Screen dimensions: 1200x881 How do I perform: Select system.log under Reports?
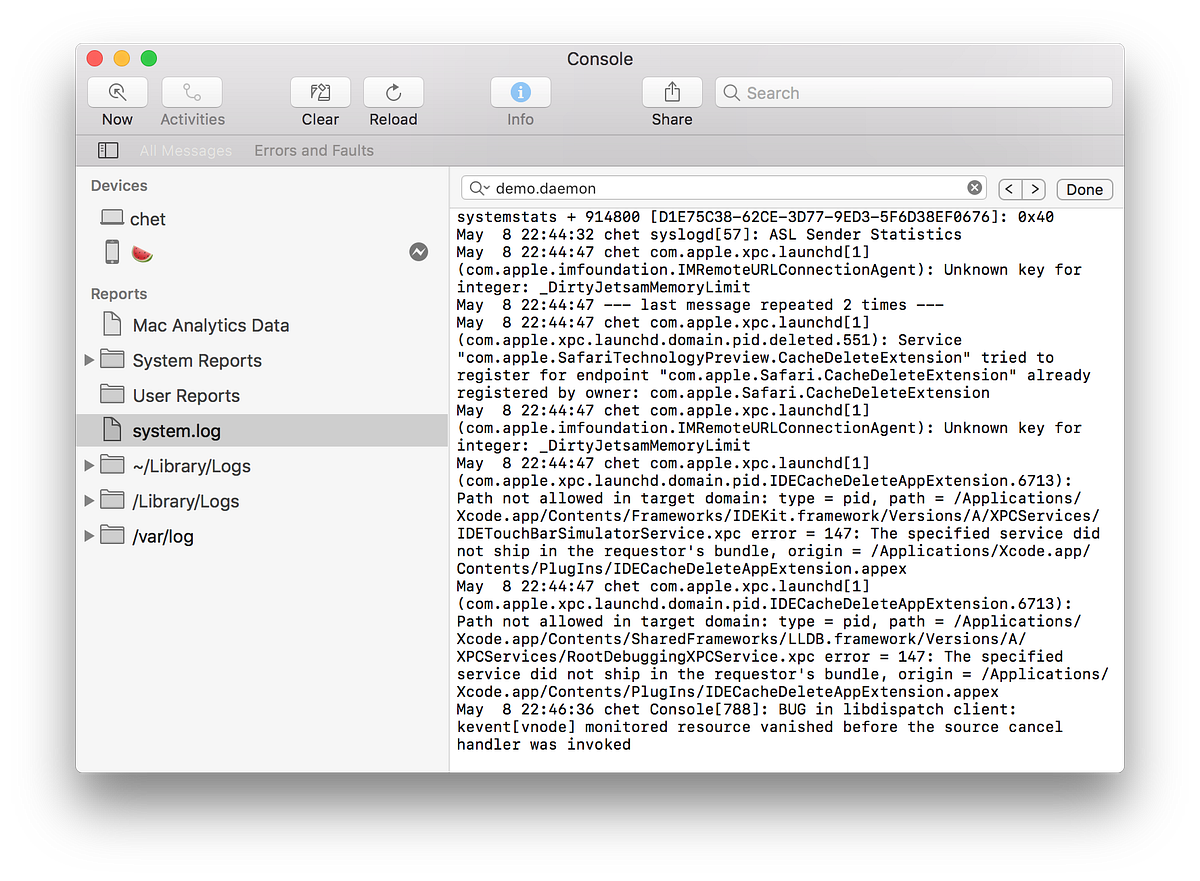pos(171,430)
